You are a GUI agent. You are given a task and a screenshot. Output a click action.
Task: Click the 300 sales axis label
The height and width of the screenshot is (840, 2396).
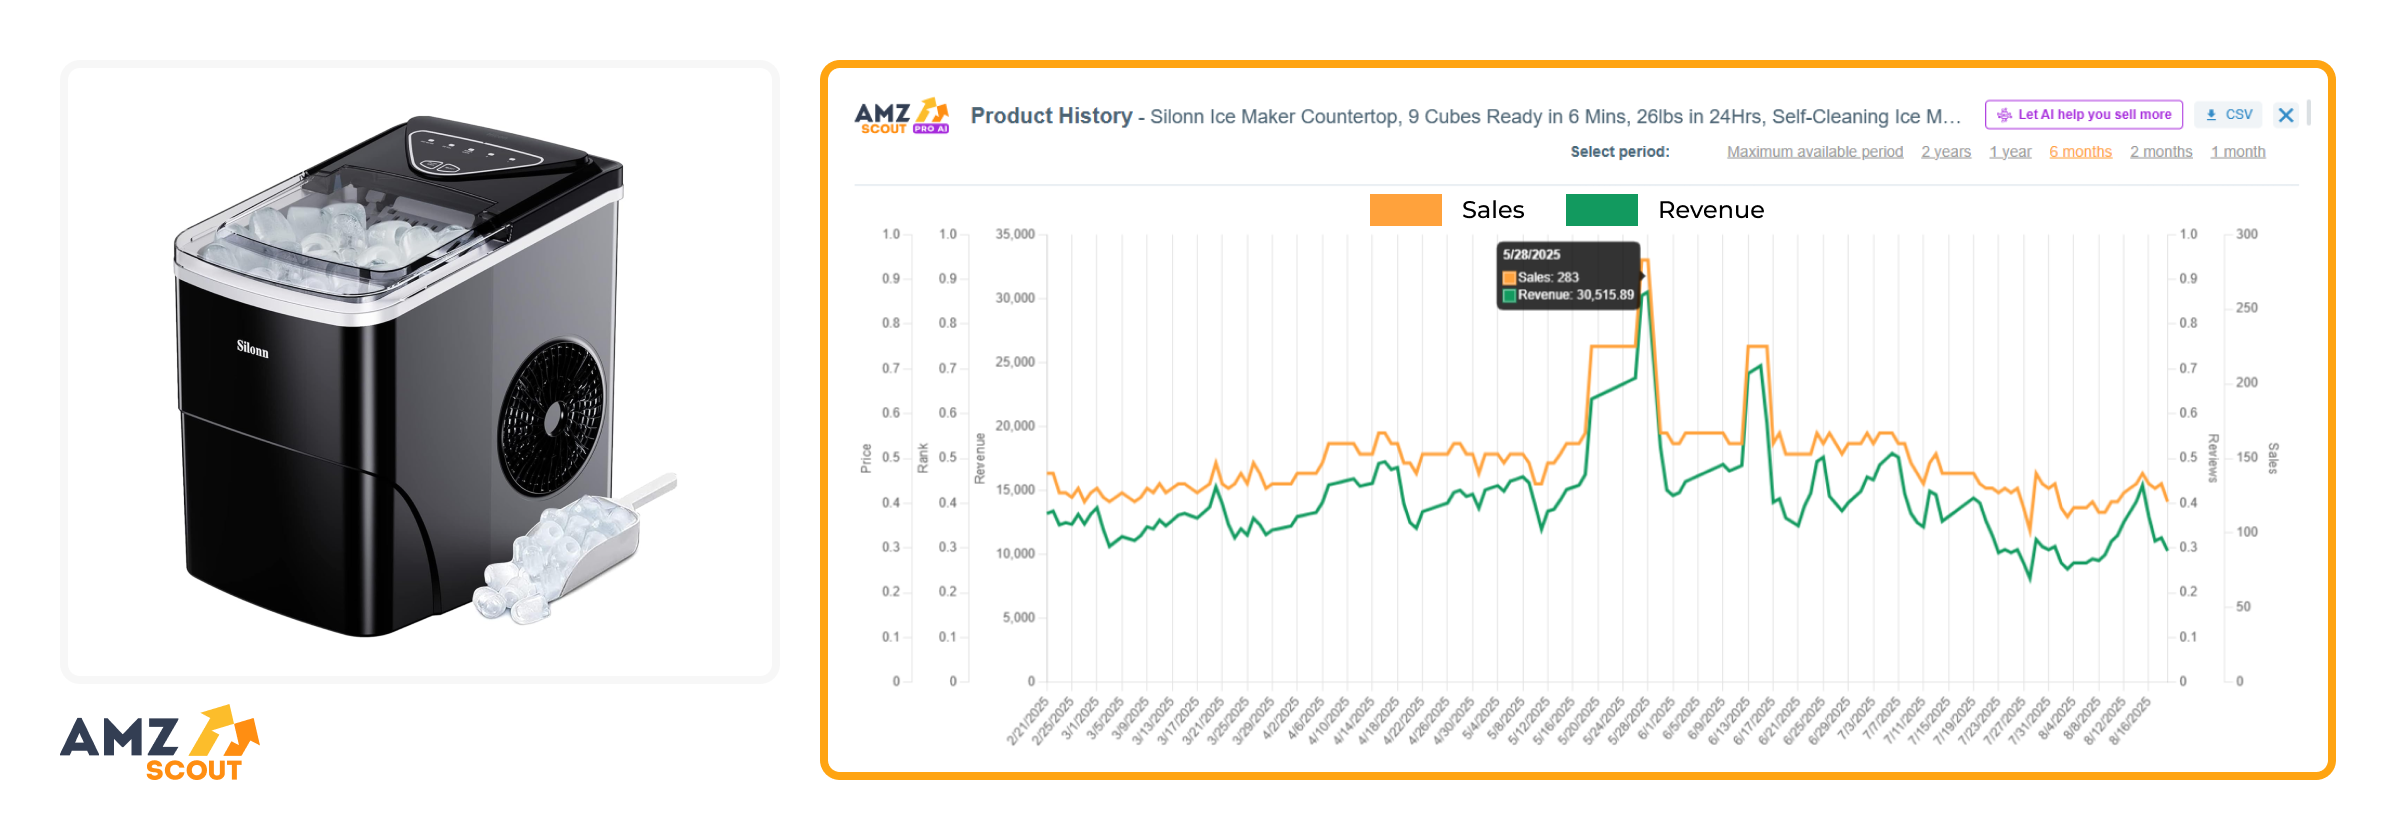pos(2247,234)
